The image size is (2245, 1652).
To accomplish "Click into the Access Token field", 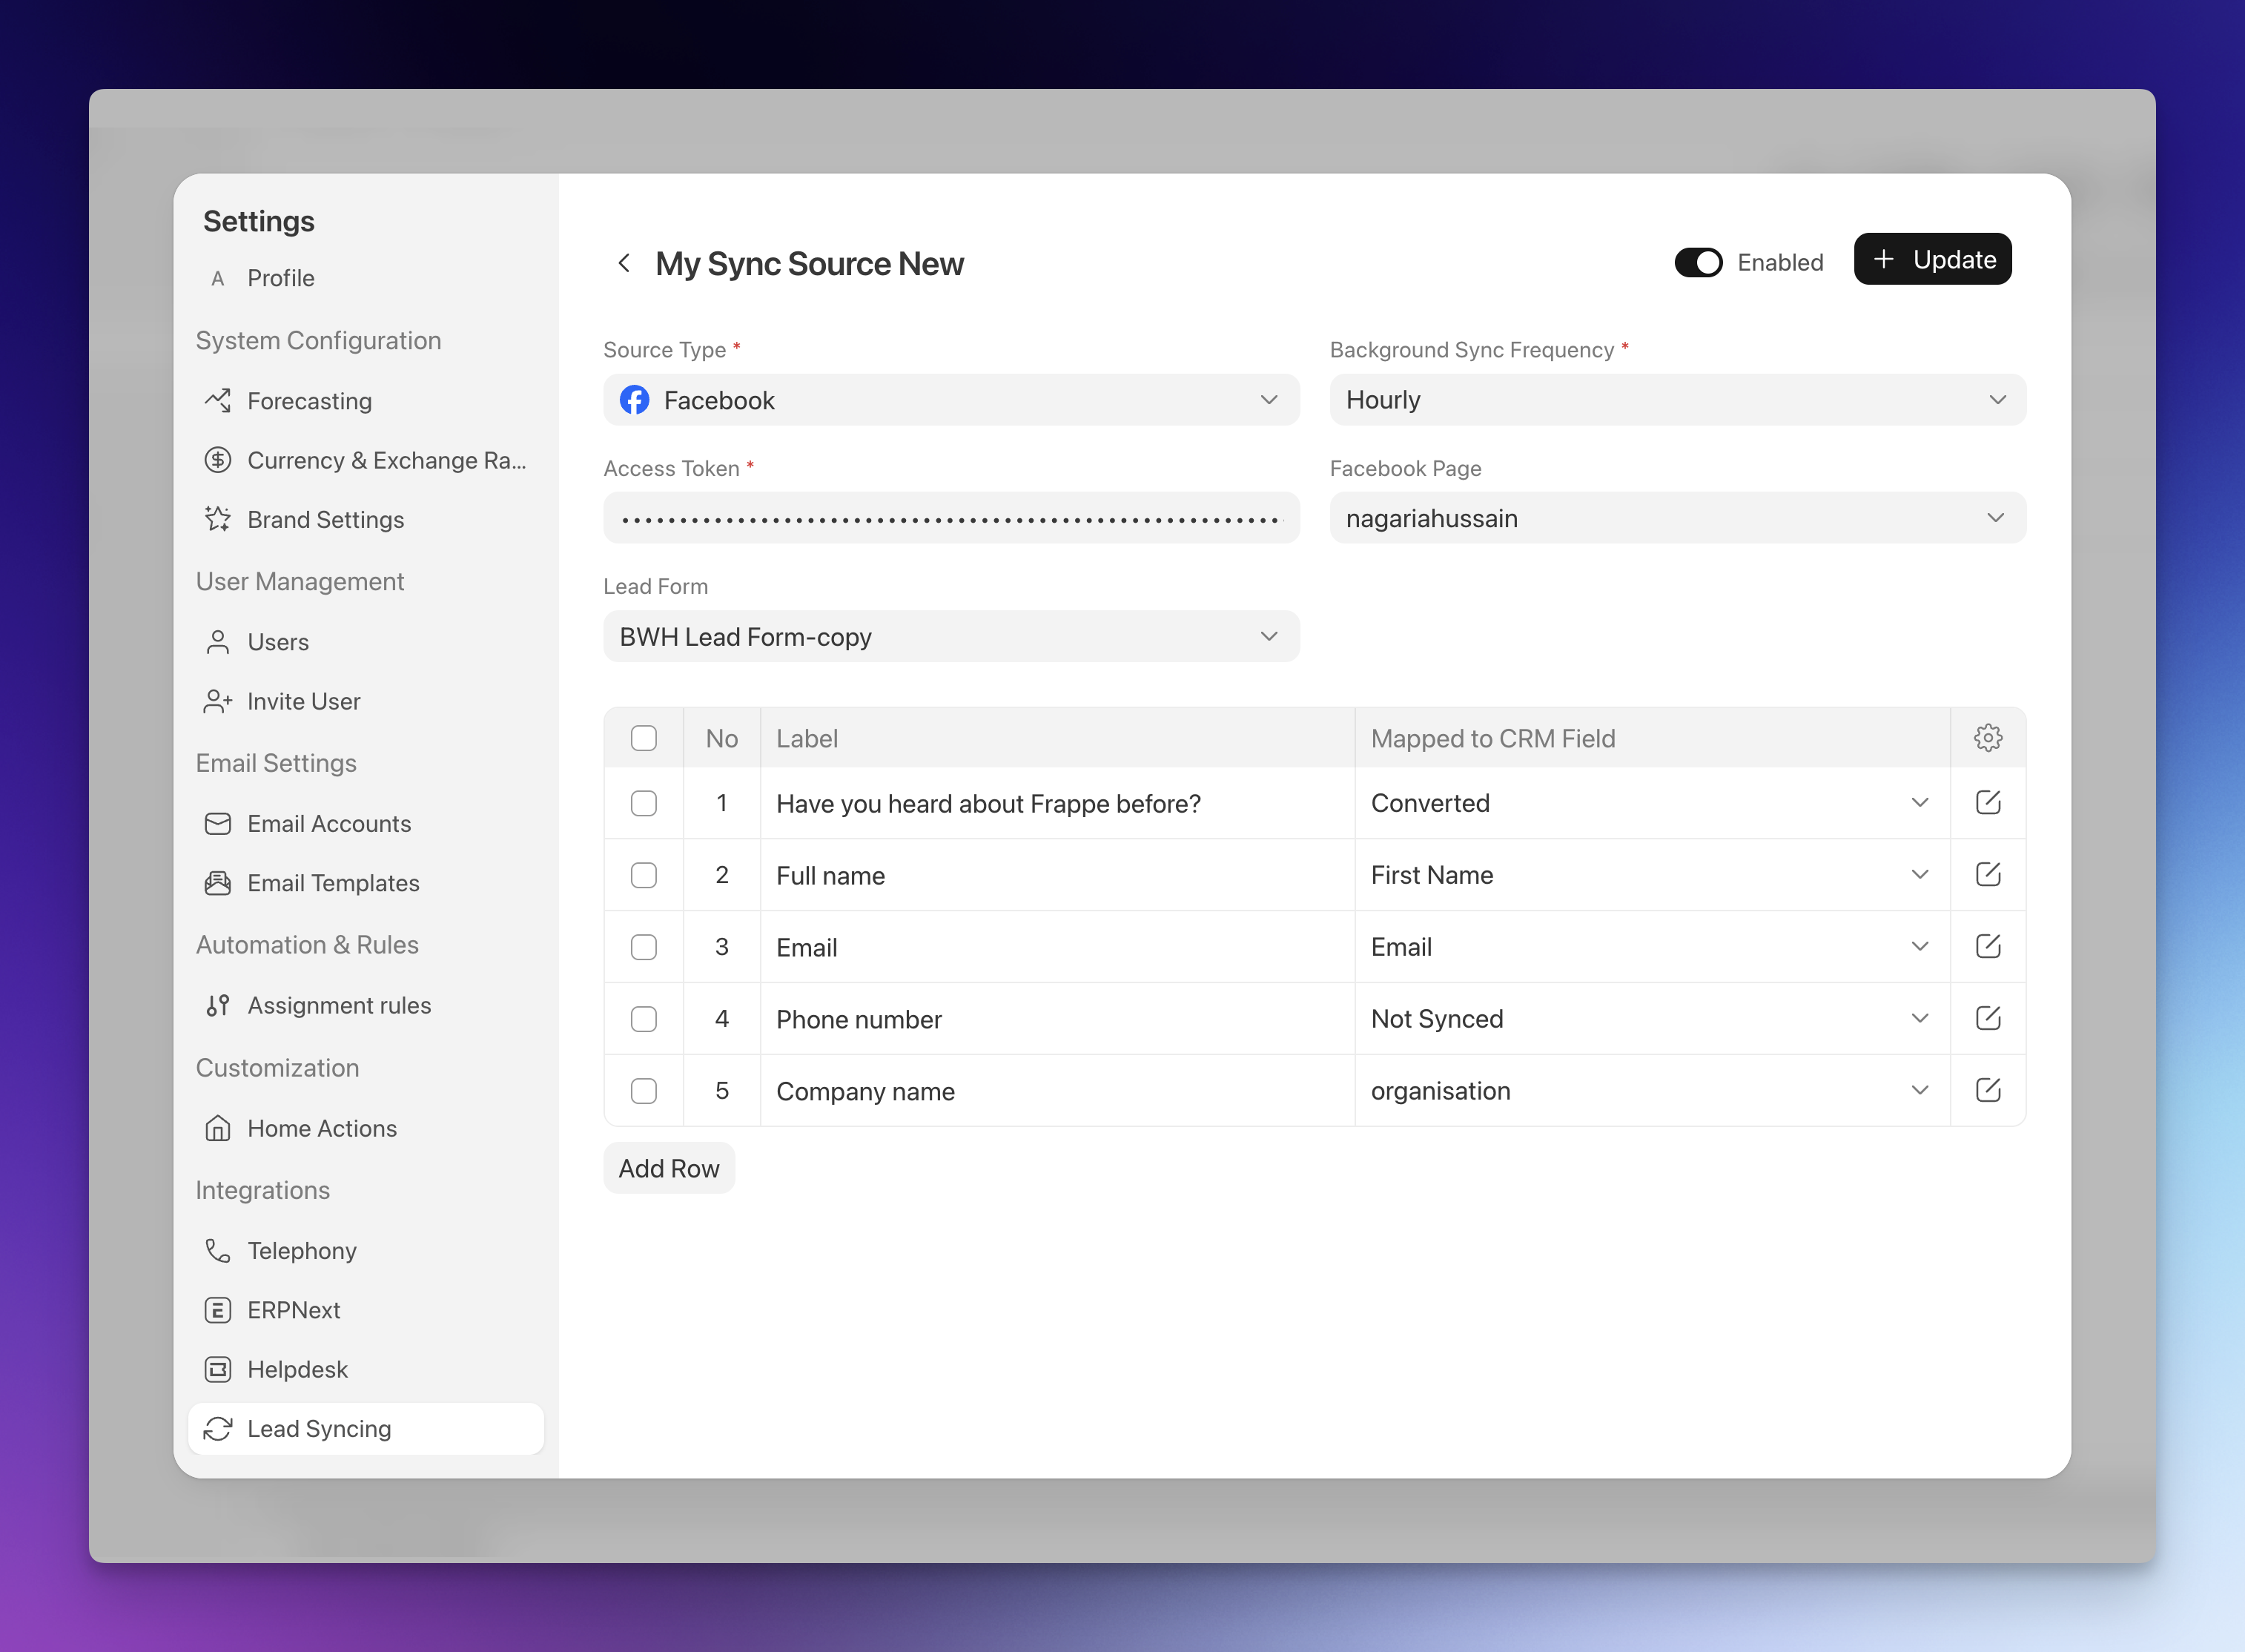I will (x=950, y=519).
